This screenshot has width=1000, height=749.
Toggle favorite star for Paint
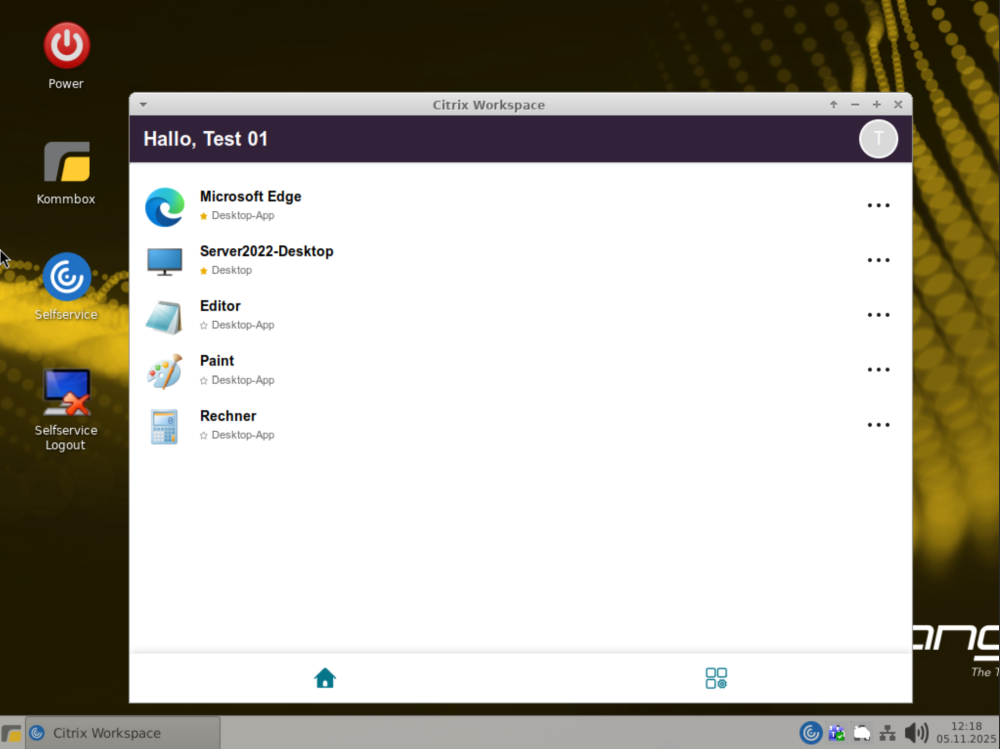204,381
